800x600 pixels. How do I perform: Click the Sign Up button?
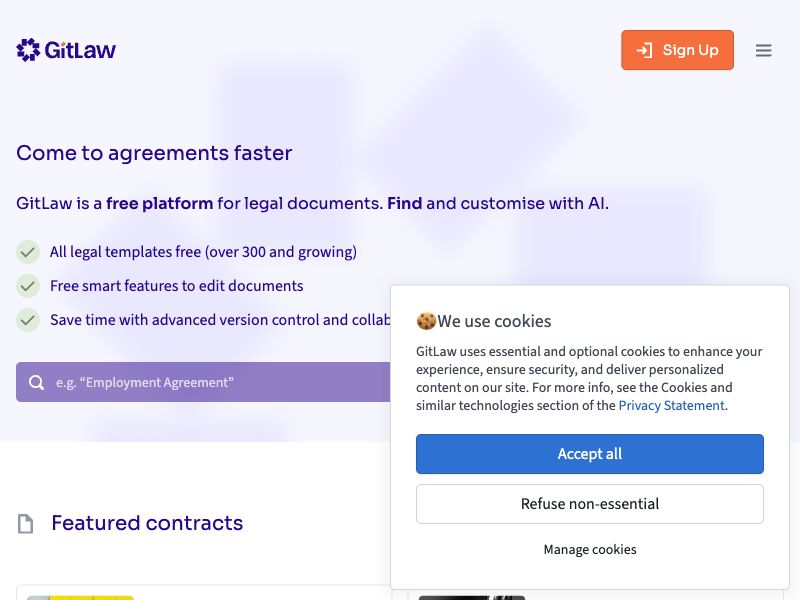(677, 50)
